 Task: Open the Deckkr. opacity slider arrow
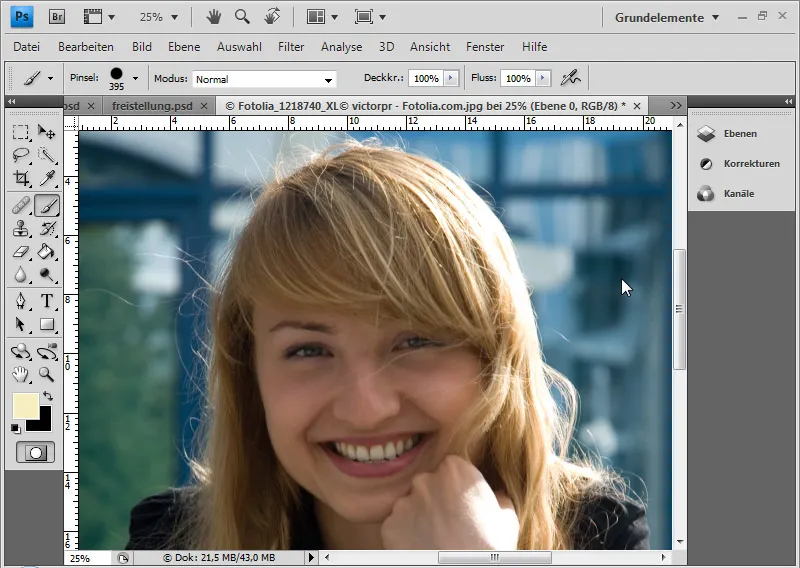(451, 78)
